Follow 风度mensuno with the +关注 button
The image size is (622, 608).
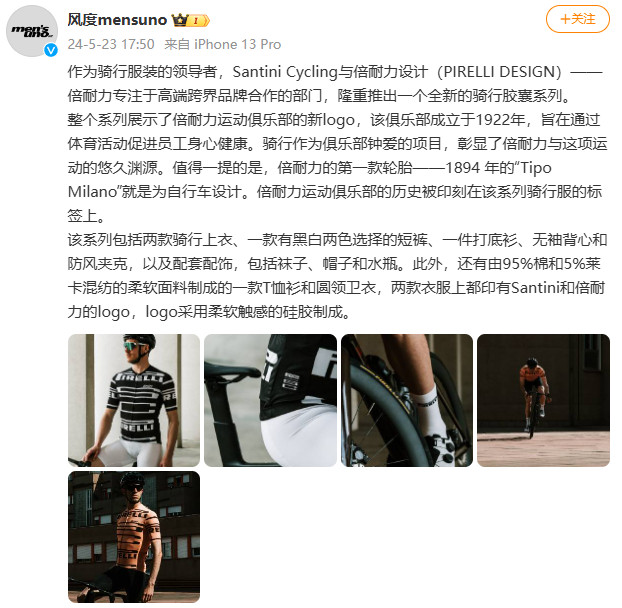click(x=578, y=19)
